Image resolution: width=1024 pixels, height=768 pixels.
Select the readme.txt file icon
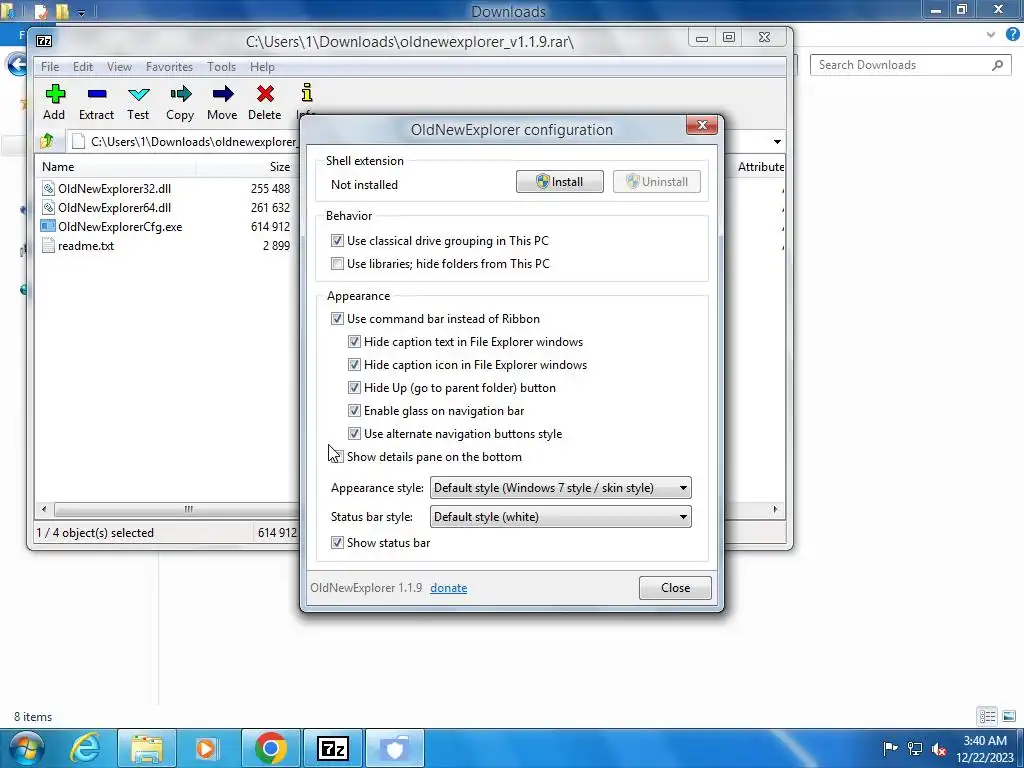pyautogui.click(x=48, y=246)
